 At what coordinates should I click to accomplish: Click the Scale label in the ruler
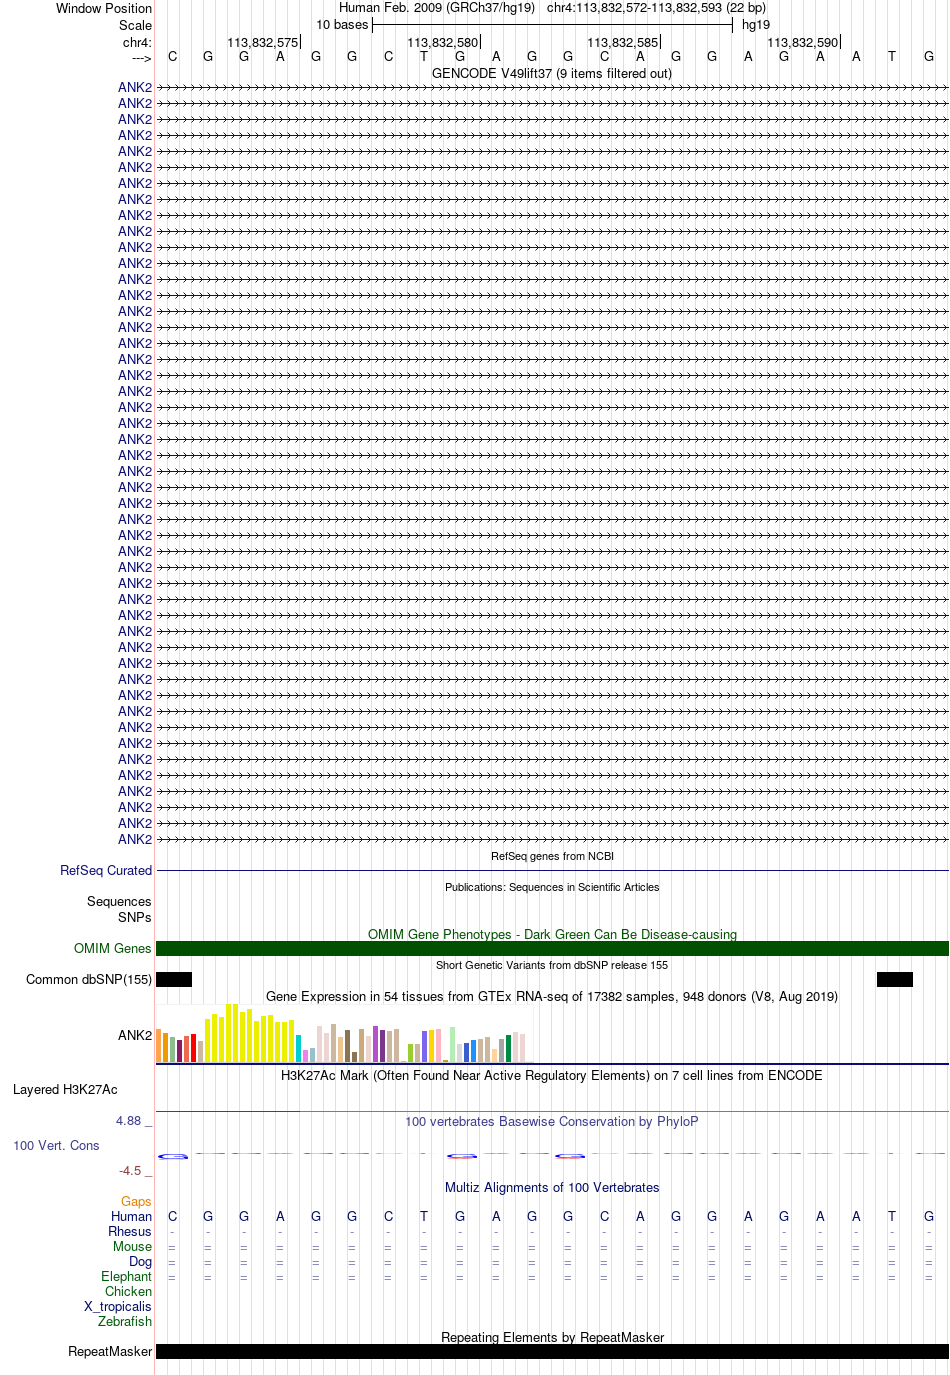point(136,25)
